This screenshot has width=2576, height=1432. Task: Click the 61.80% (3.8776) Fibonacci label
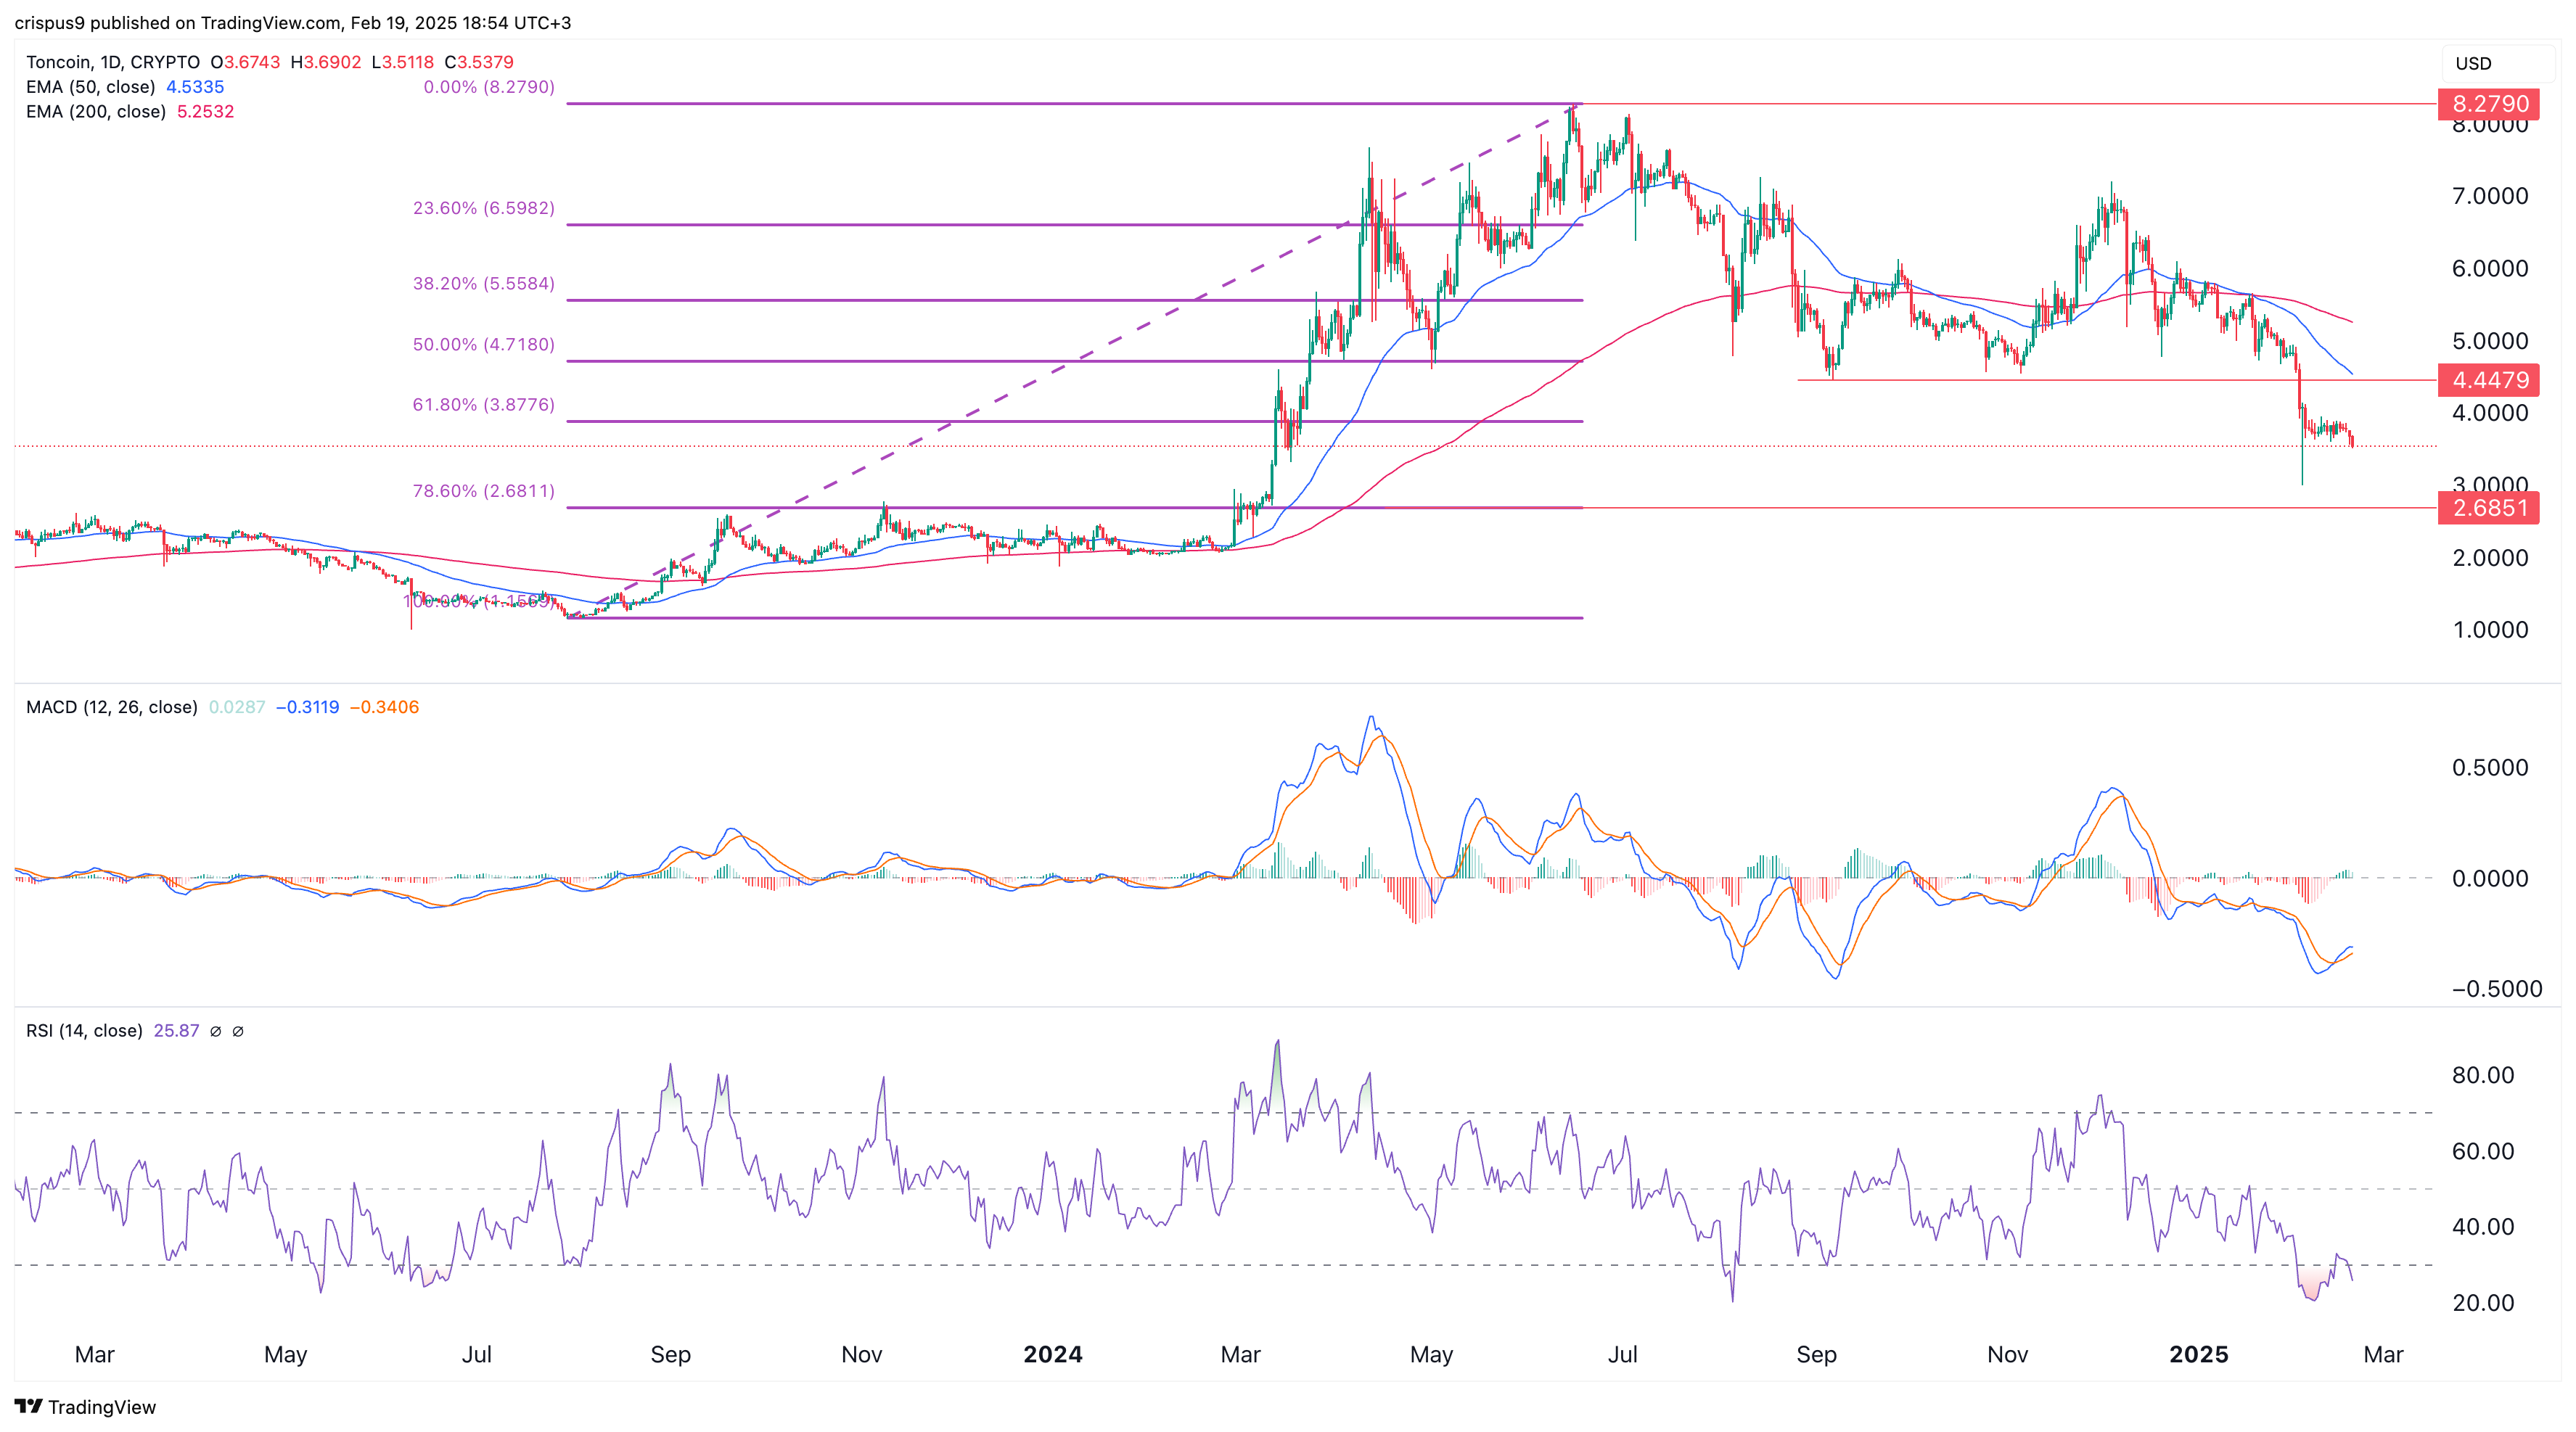(x=484, y=405)
